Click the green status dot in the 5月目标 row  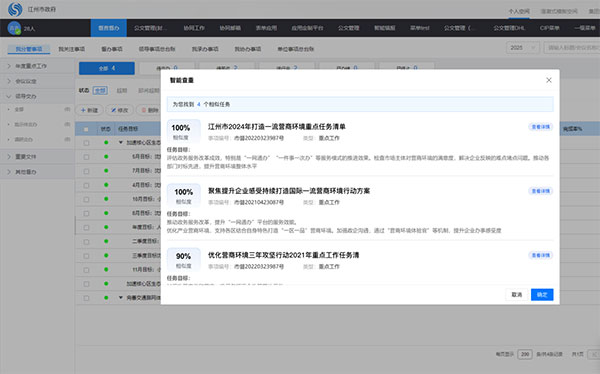coord(106,157)
